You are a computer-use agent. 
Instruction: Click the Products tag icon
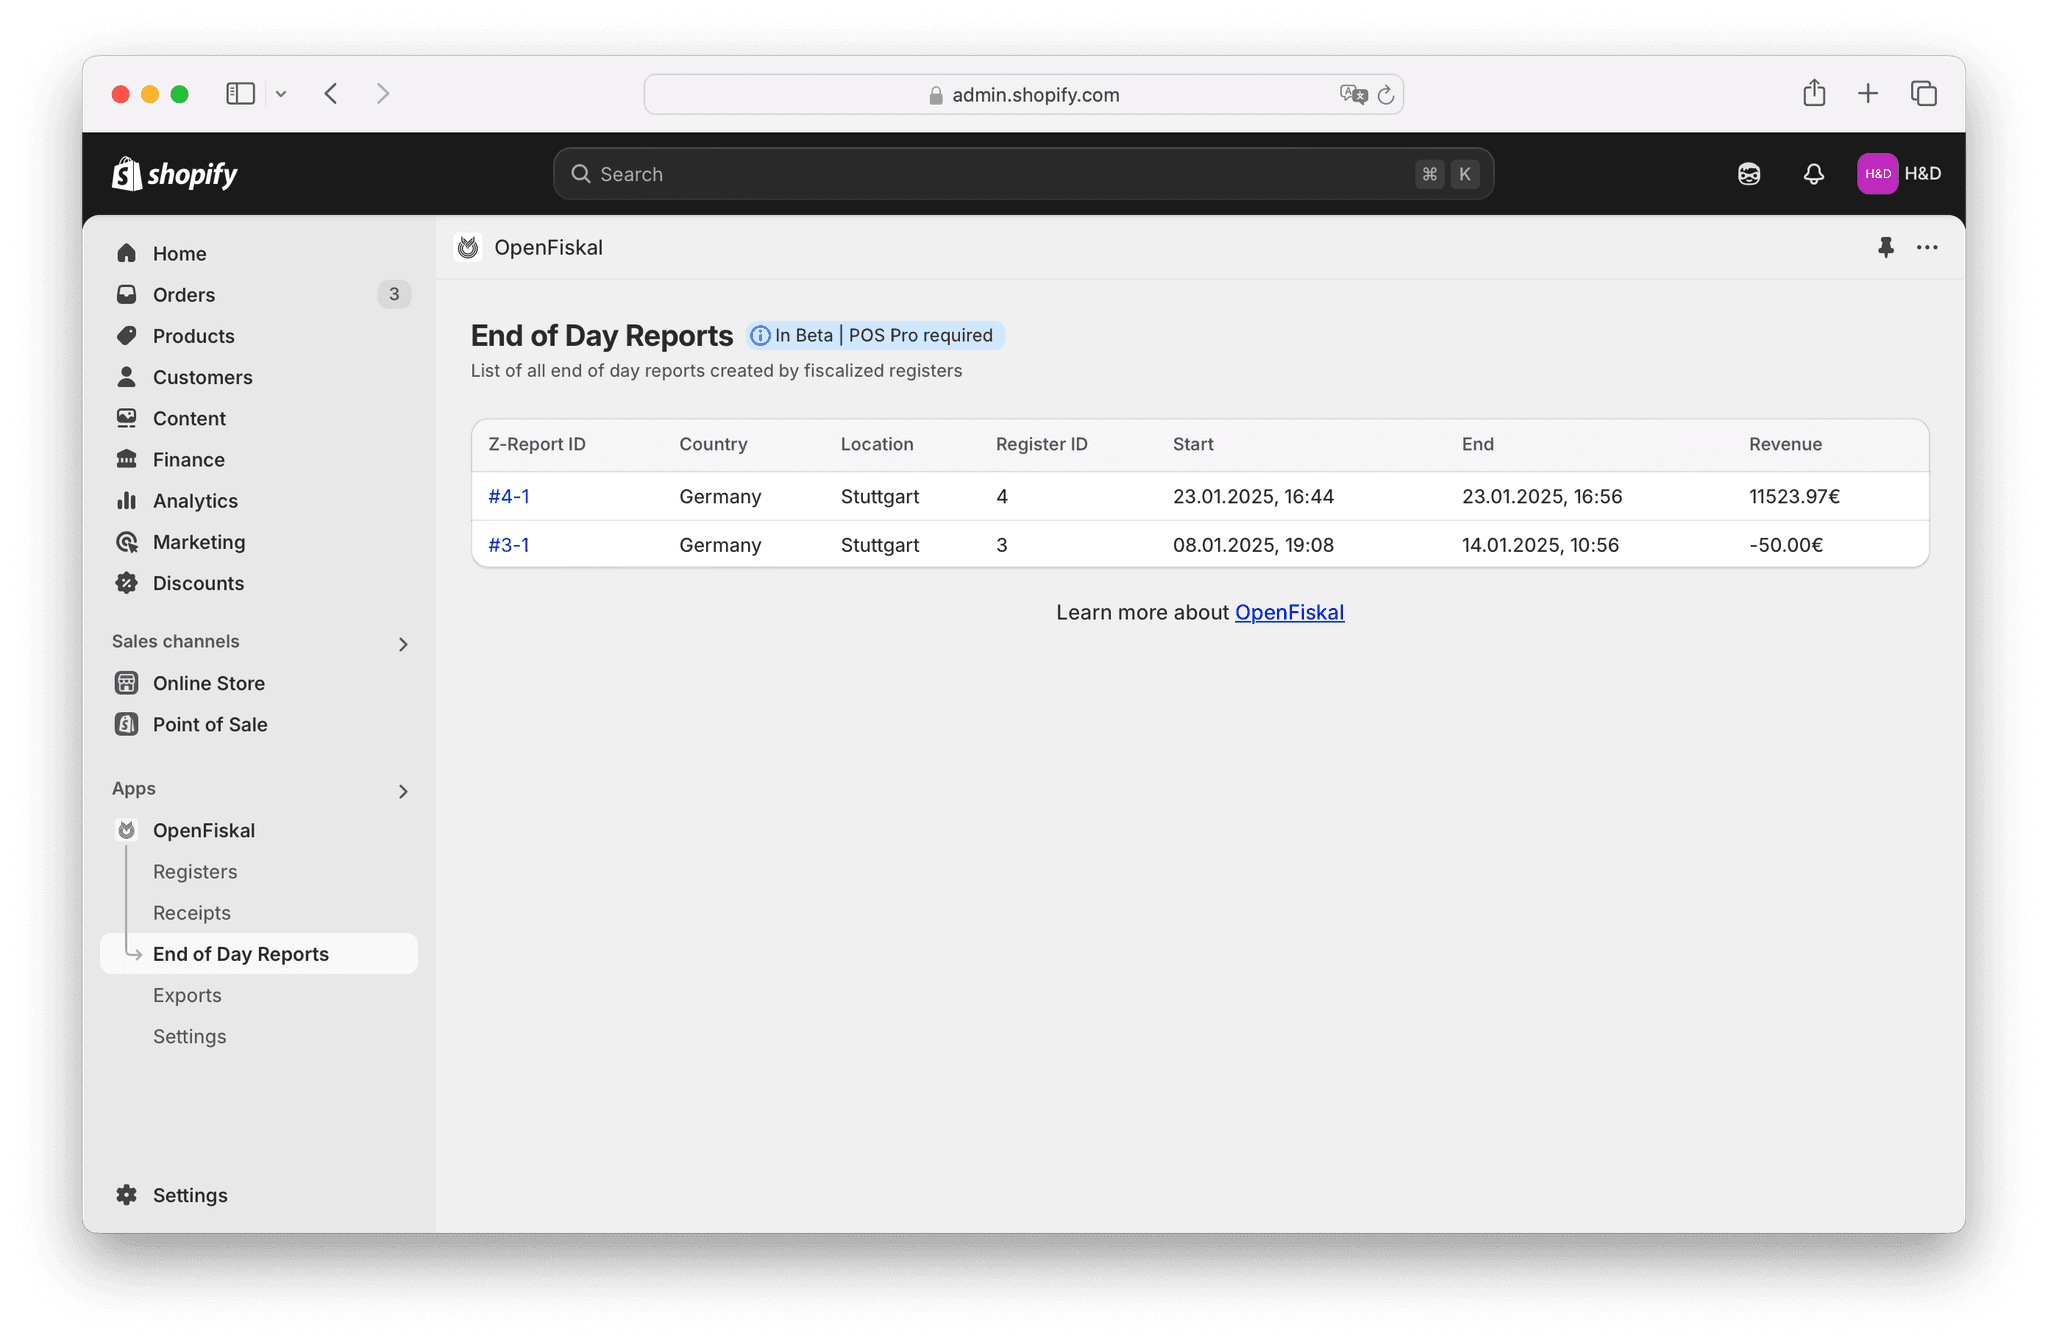126,335
